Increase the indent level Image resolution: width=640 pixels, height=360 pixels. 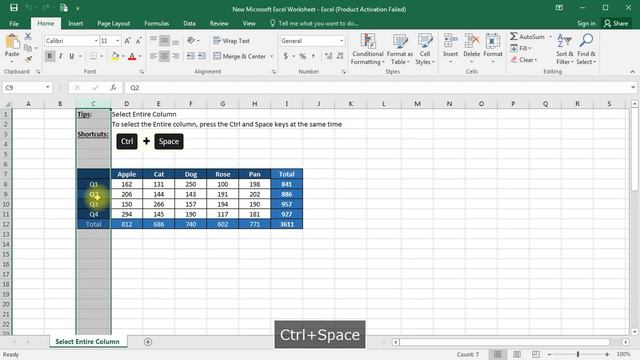click(202, 56)
